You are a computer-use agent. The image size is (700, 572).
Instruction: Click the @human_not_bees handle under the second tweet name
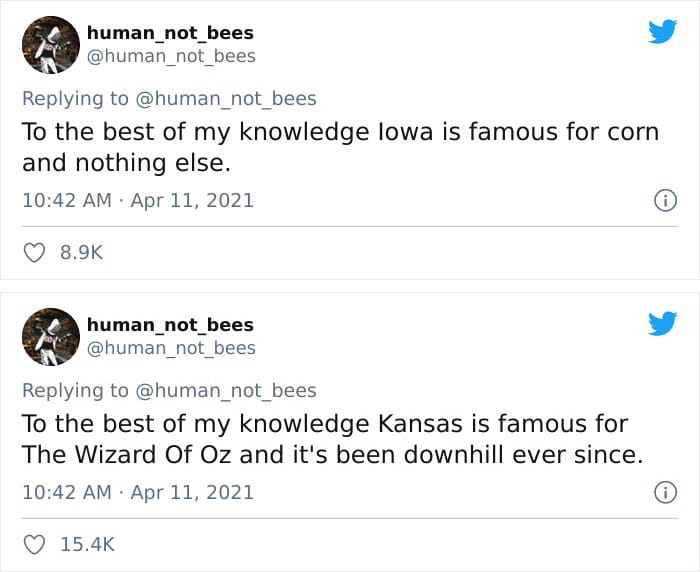171,348
